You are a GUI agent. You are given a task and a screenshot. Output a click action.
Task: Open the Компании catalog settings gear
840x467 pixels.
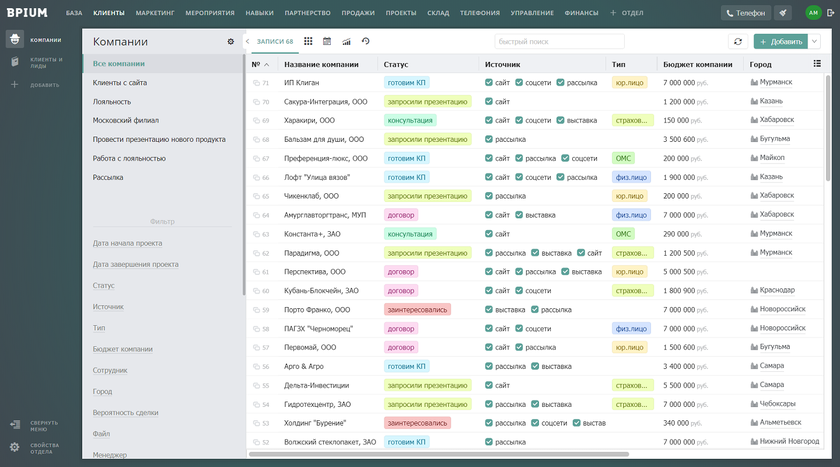[231, 42]
